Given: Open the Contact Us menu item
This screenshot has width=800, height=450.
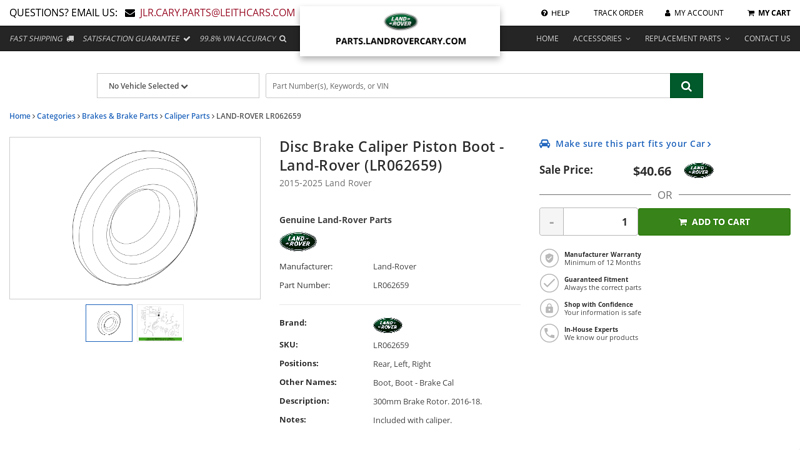Looking at the screenshot, I should point(767,39).
